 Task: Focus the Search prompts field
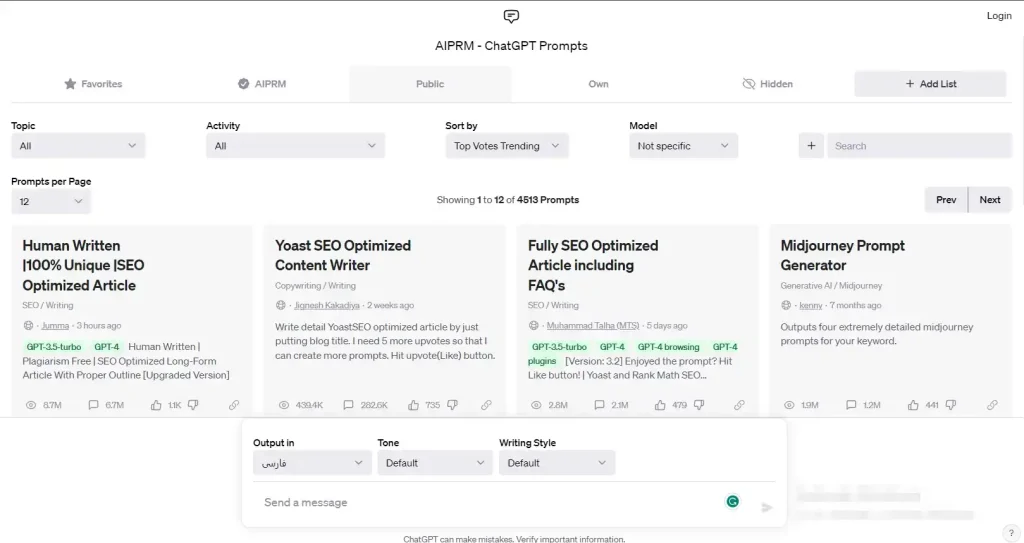(x=920, y=146)
